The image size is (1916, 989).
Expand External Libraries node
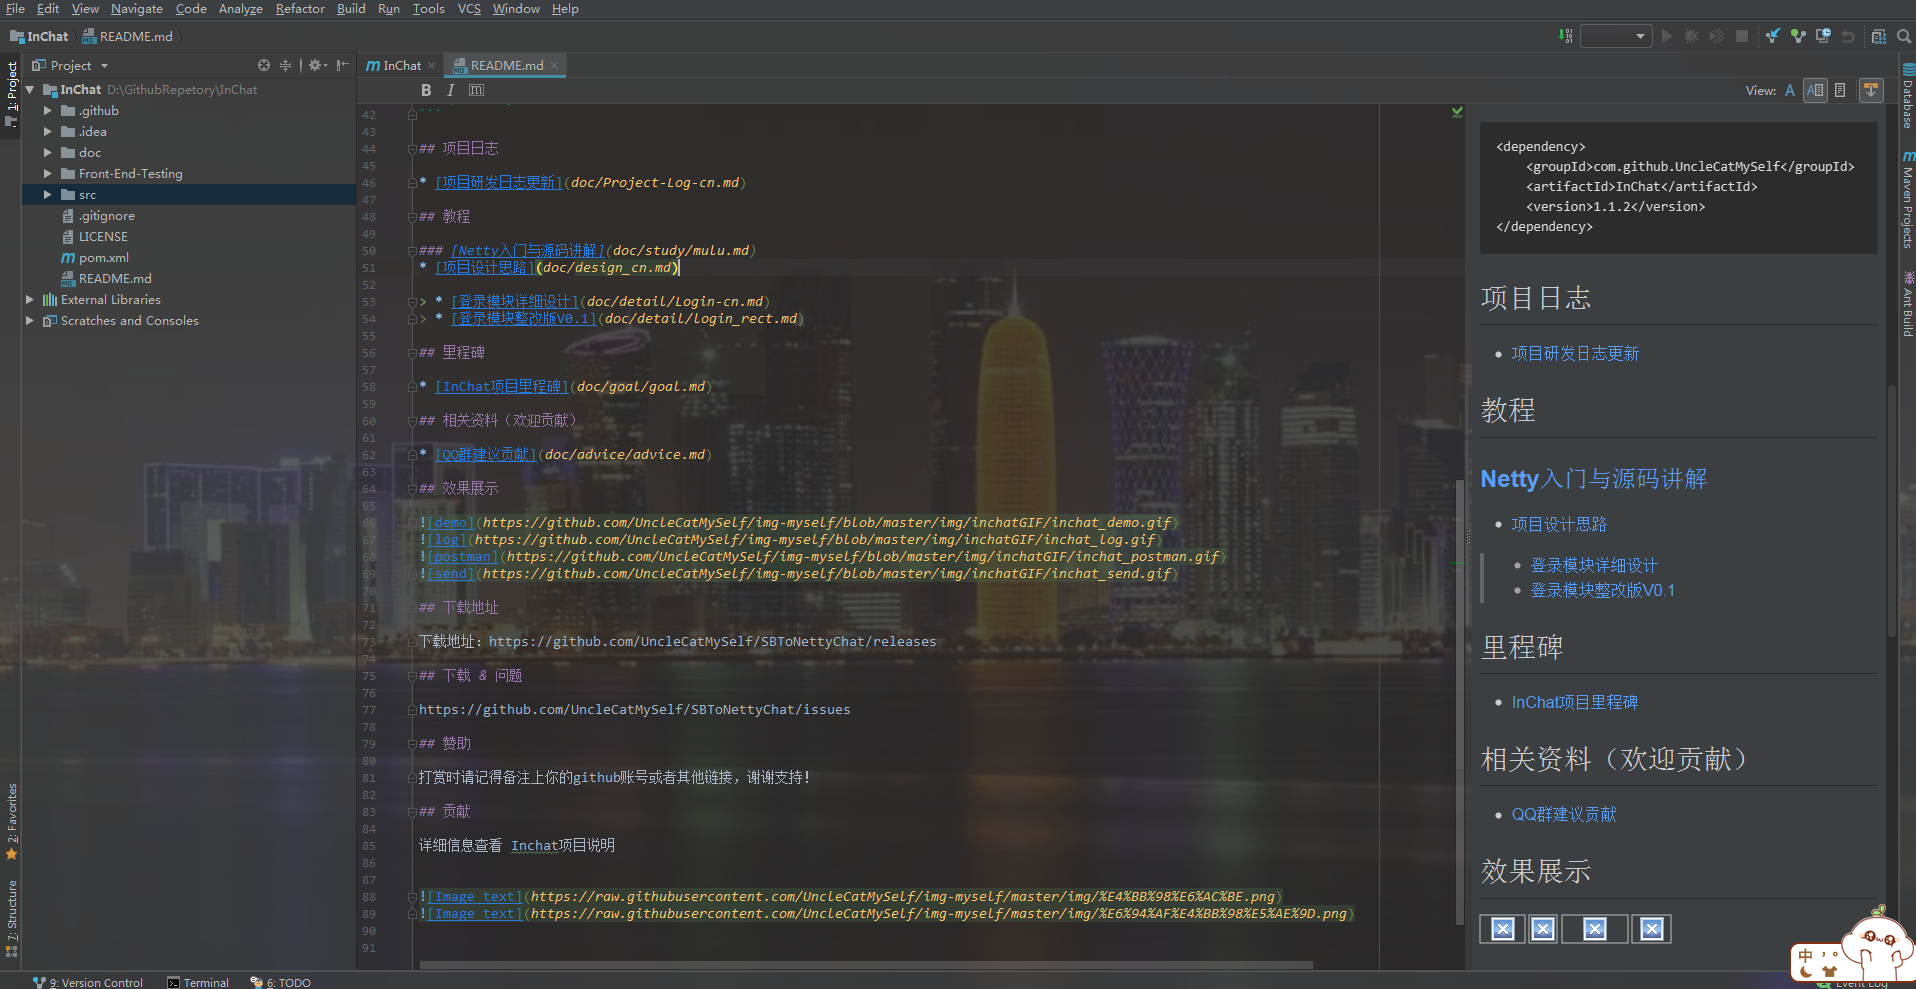30,299
